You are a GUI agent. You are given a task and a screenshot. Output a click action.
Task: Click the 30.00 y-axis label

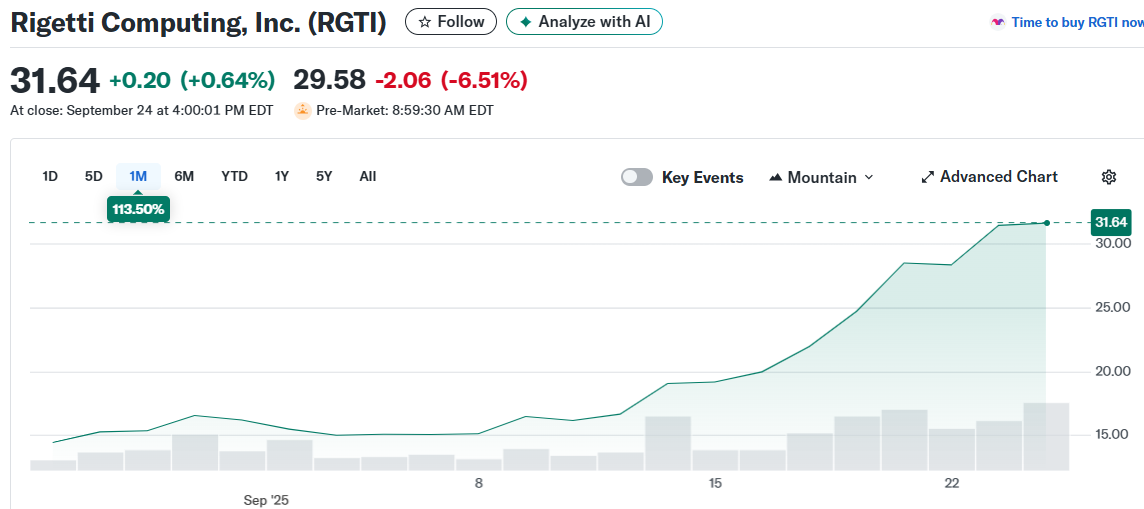tap(1113, 243)
